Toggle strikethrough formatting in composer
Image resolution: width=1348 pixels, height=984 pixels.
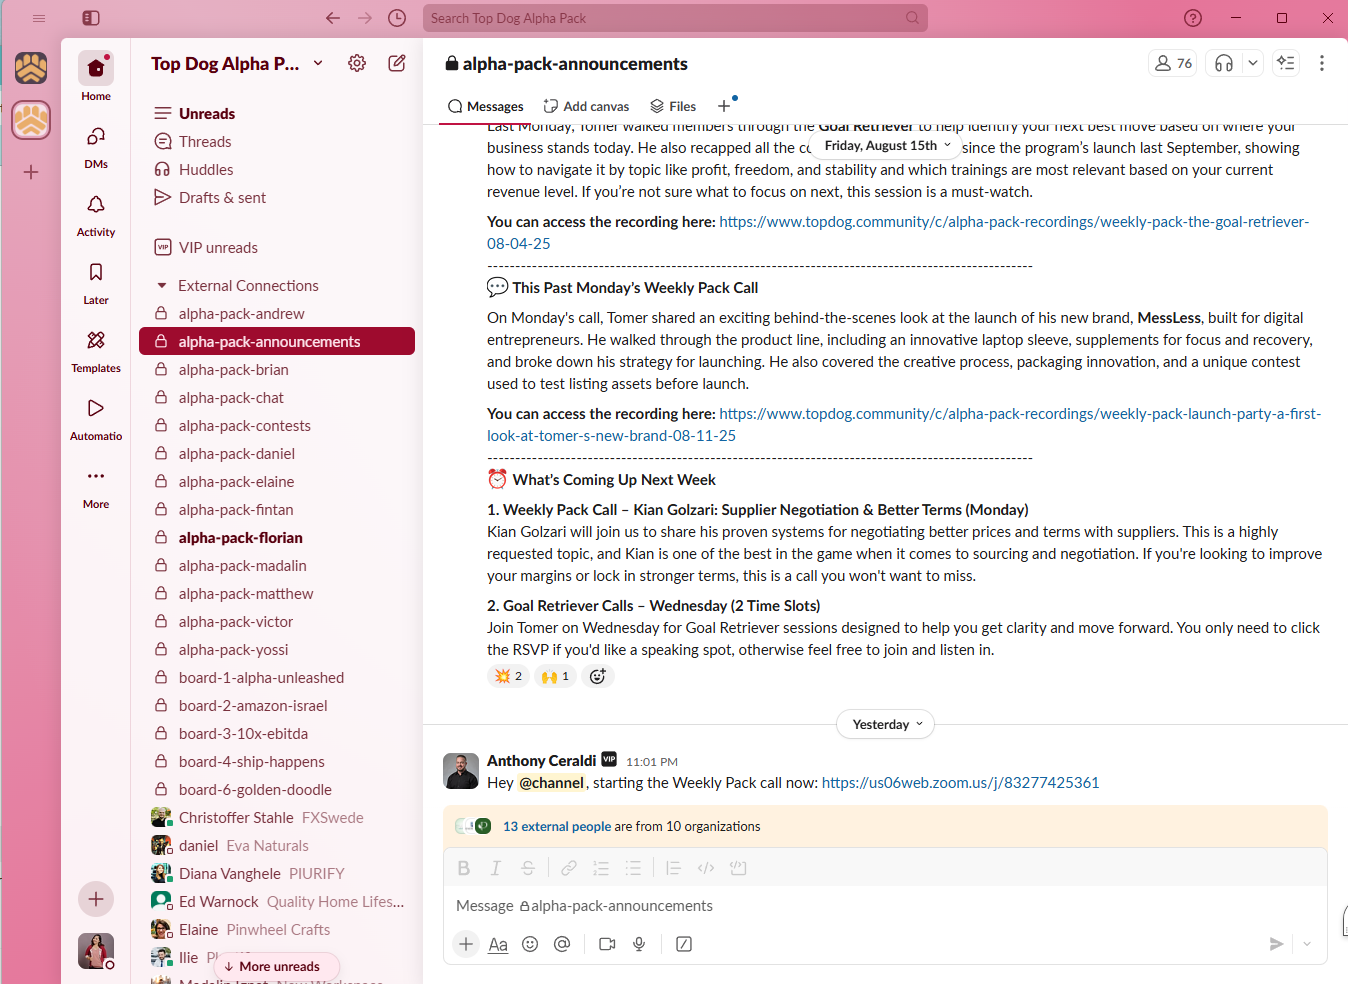tap(528, 868)
